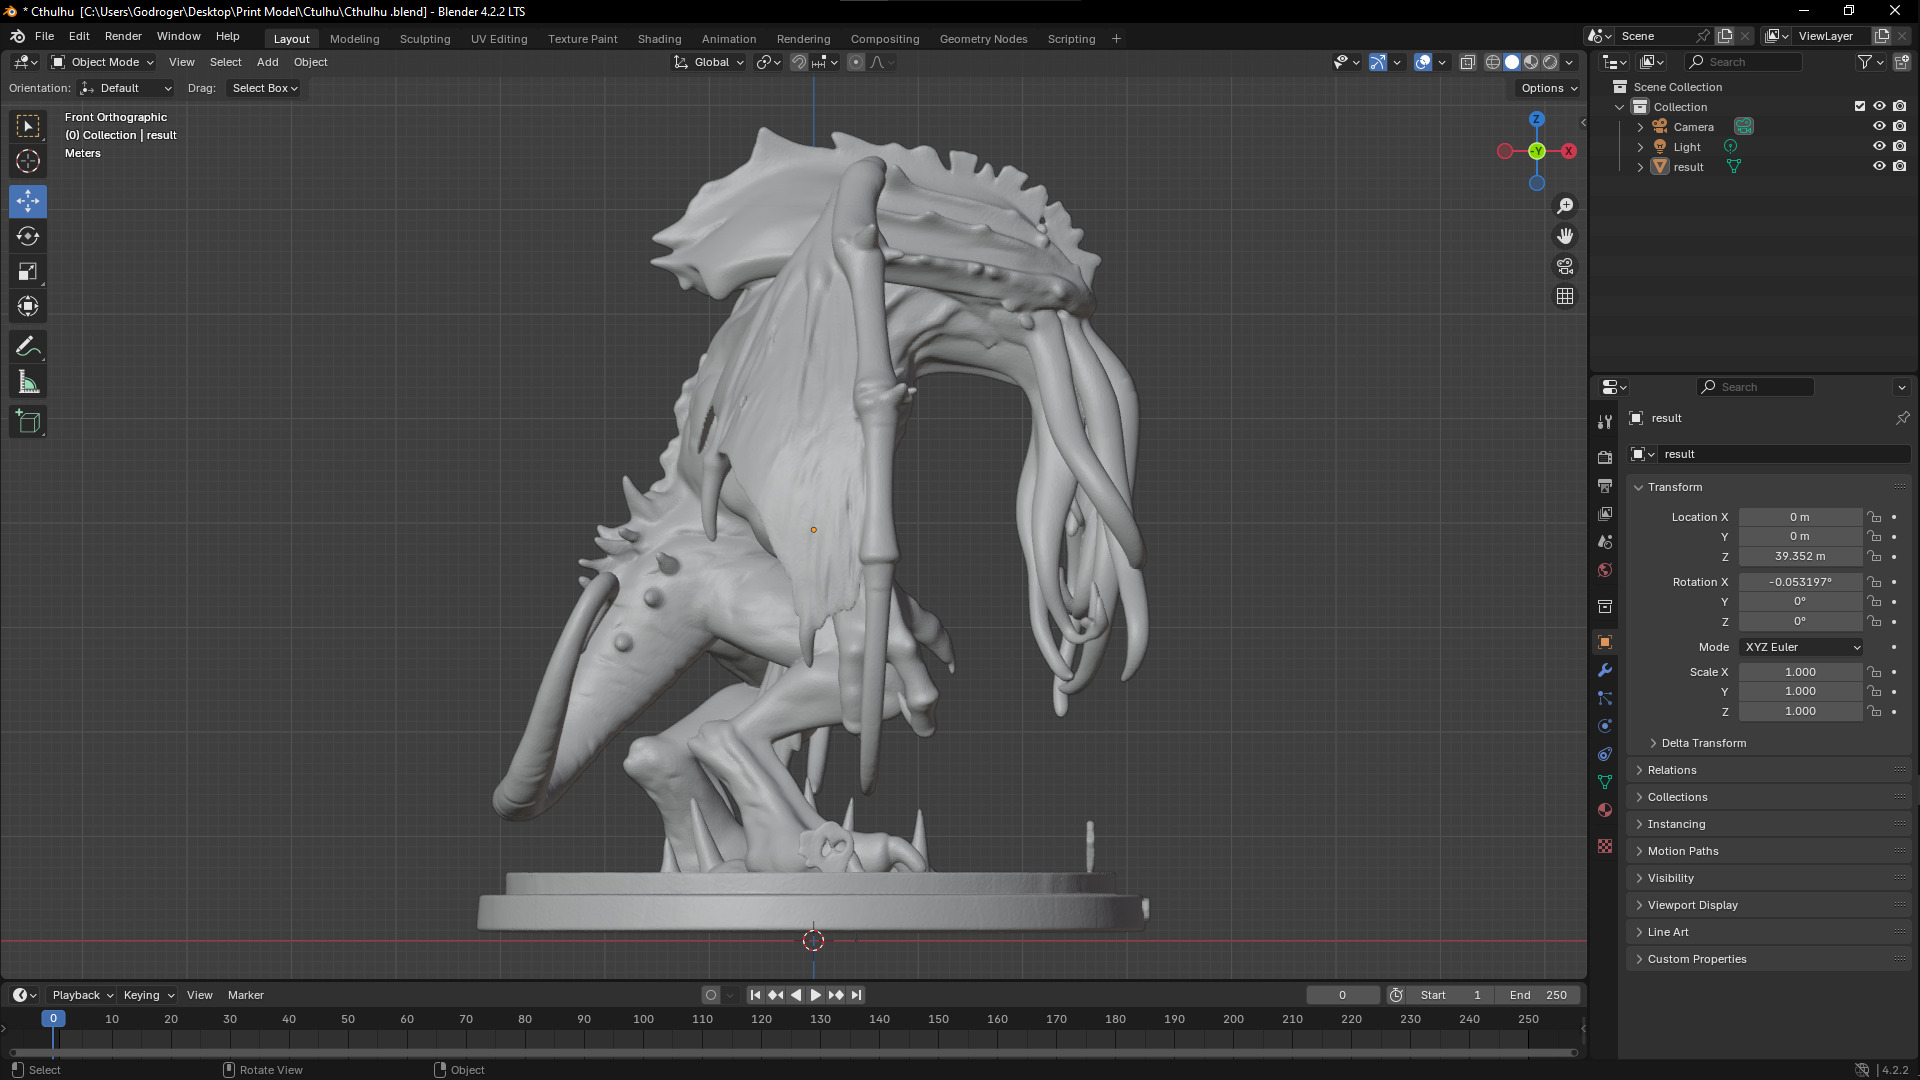Switch to wireframe viewport shading
This screenshot has width=1920, height=1080.
point(1493,62)
